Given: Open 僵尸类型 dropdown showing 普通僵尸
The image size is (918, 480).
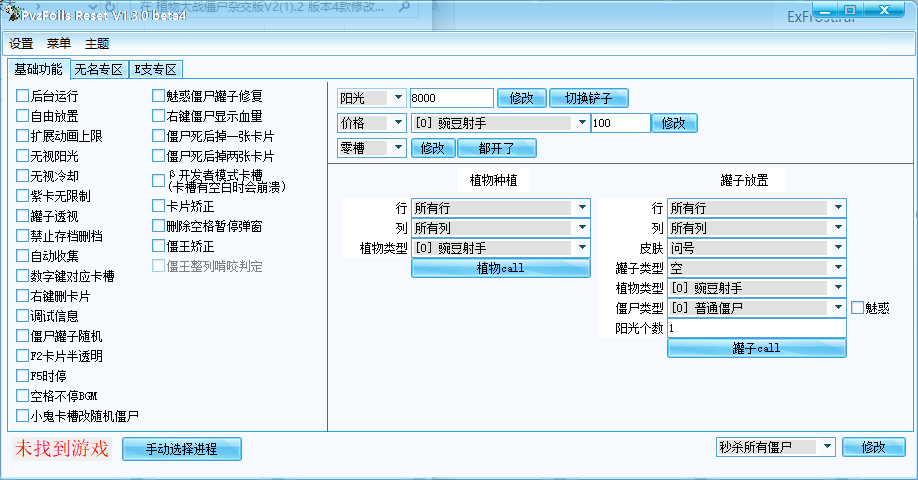Looking at the screenshot, I should (837, 308).
